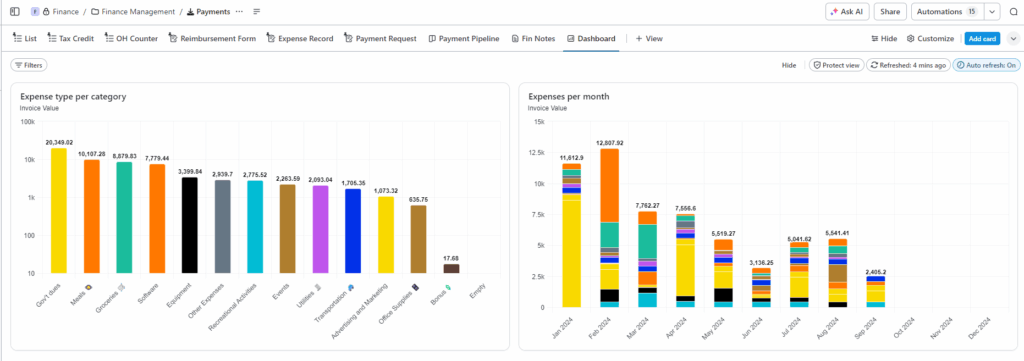
Task: Click the Share button
Action: pyautogui.click(x=889, y=12)
